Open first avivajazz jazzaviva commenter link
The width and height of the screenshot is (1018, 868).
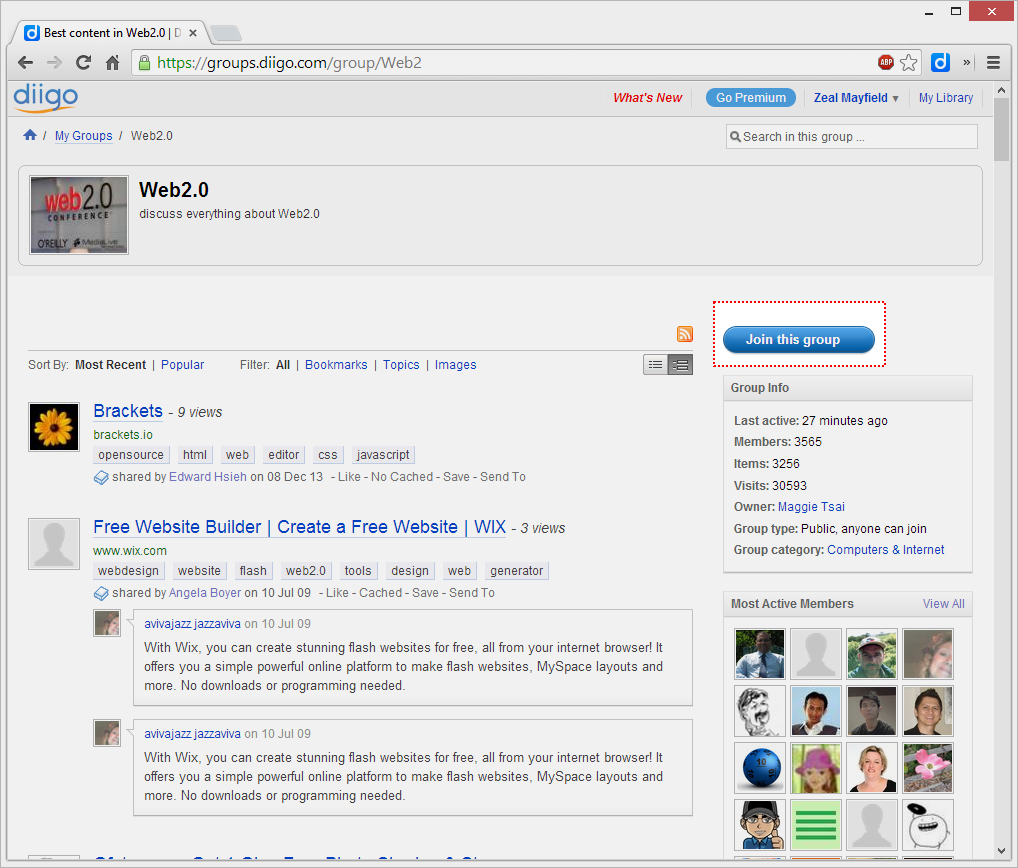coord(192,624)
